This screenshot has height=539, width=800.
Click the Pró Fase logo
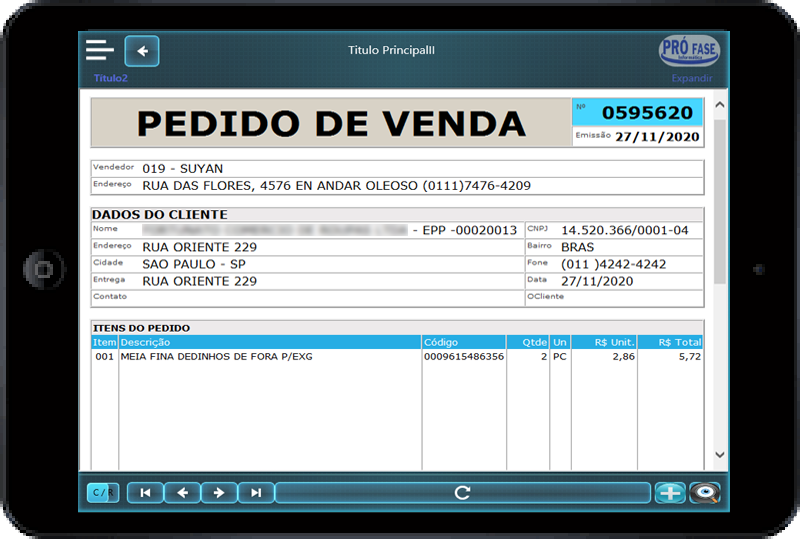coord(689,51)
